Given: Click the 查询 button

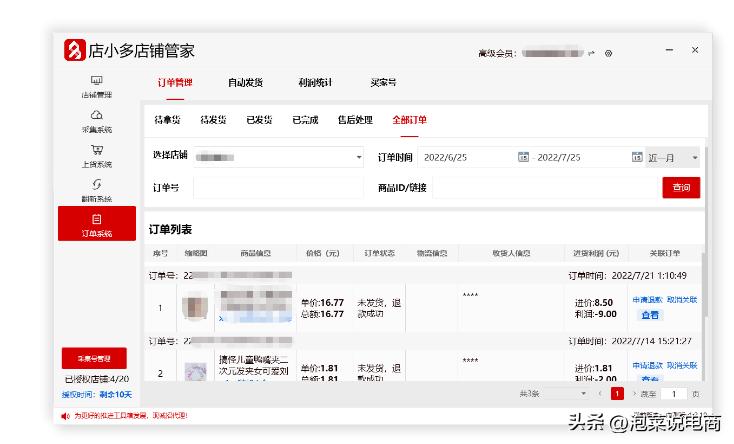Looking at the screenshot, I should 681,187.
